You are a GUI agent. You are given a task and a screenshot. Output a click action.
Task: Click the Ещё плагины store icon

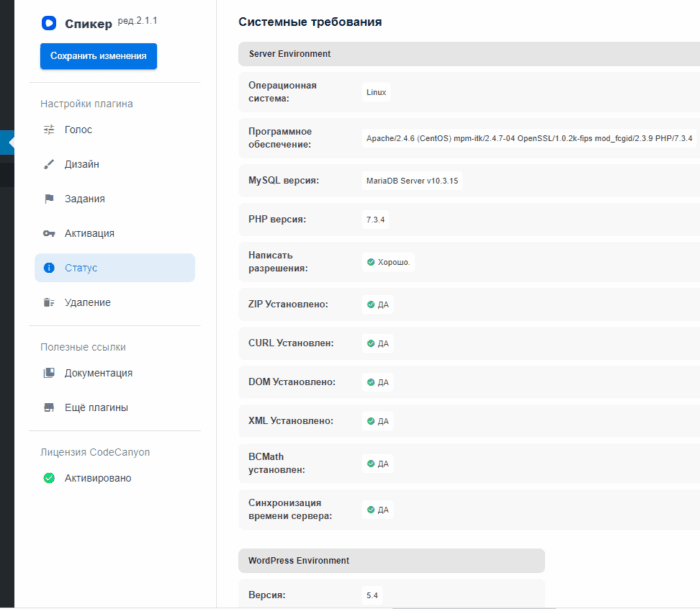tap(49, 408)
